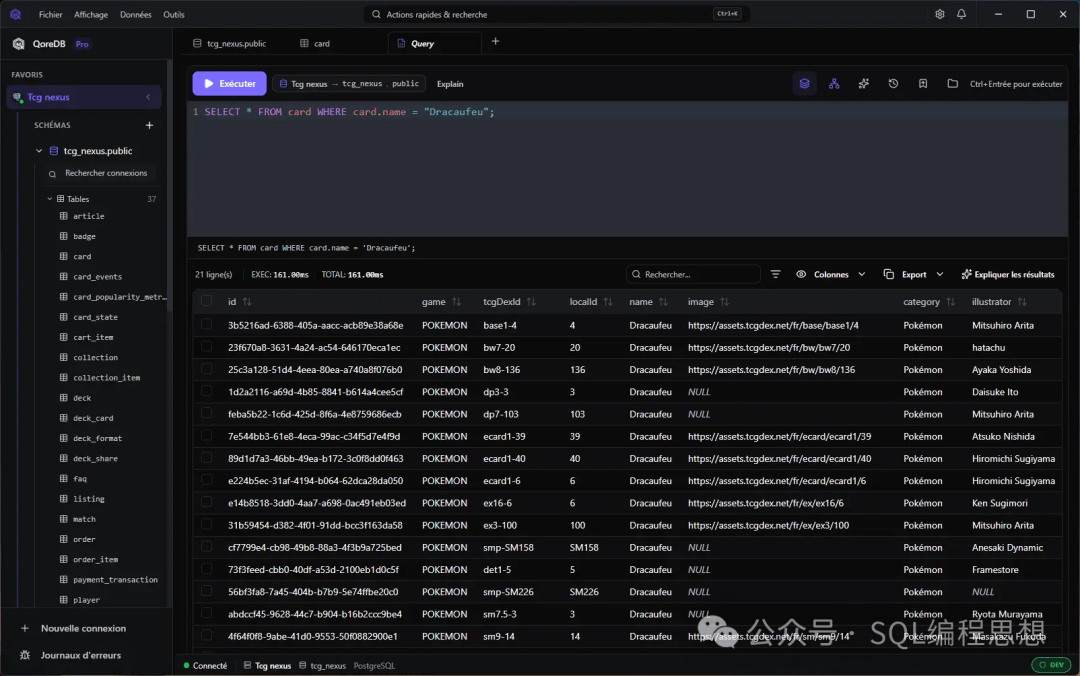Click the schema diagram icon in query toolbar
The image size is (1080, 676).
(x=834, y=84)
